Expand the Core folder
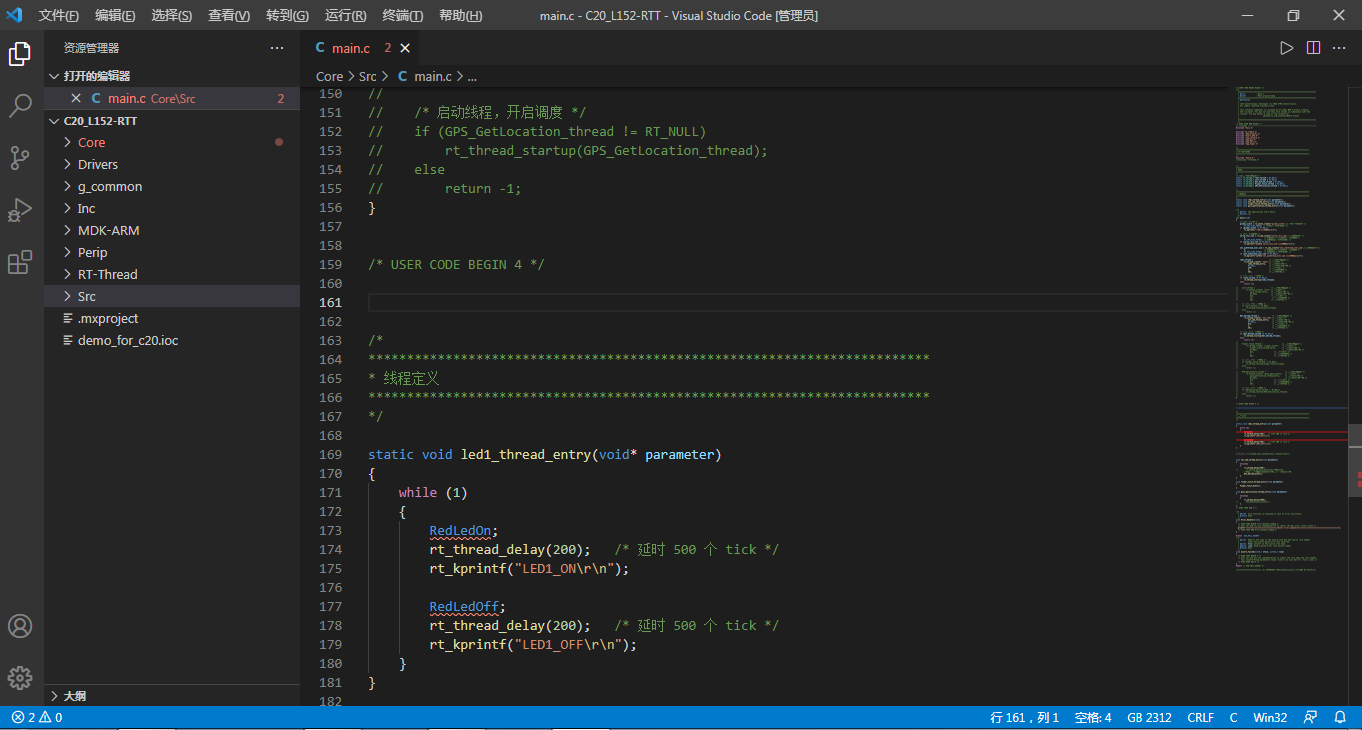Screen dimensions: 1362x730 tap(172, 142)
